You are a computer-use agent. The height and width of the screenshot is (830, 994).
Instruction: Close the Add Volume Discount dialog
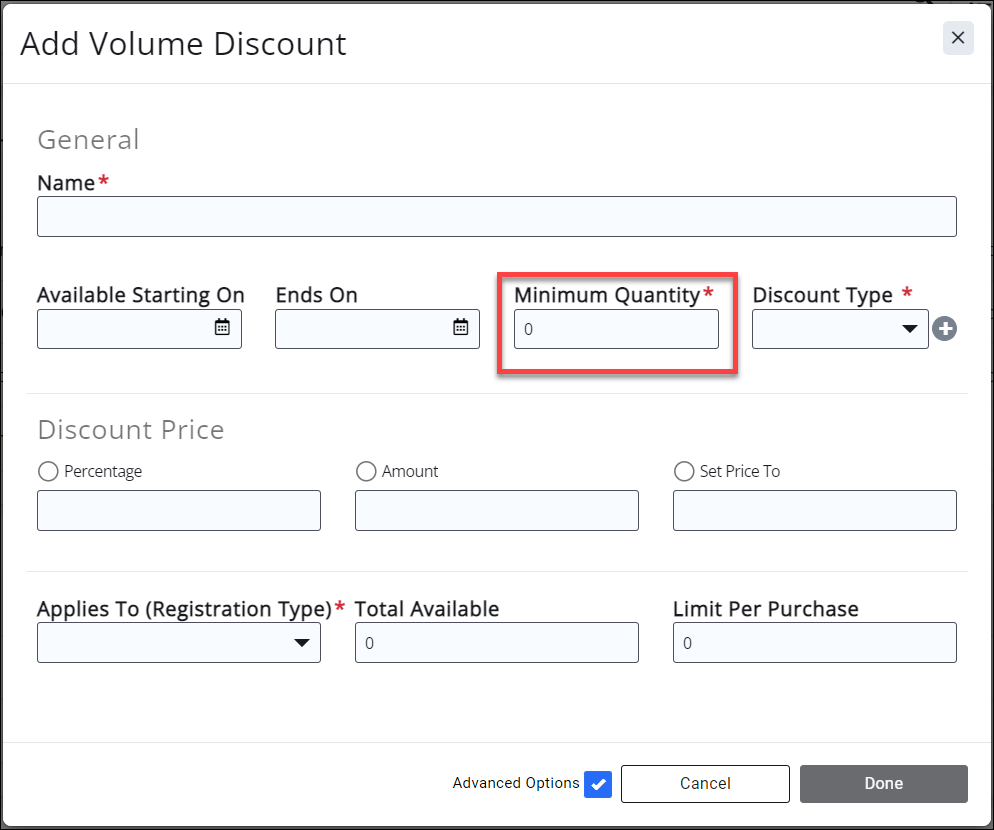coord(957,38)
